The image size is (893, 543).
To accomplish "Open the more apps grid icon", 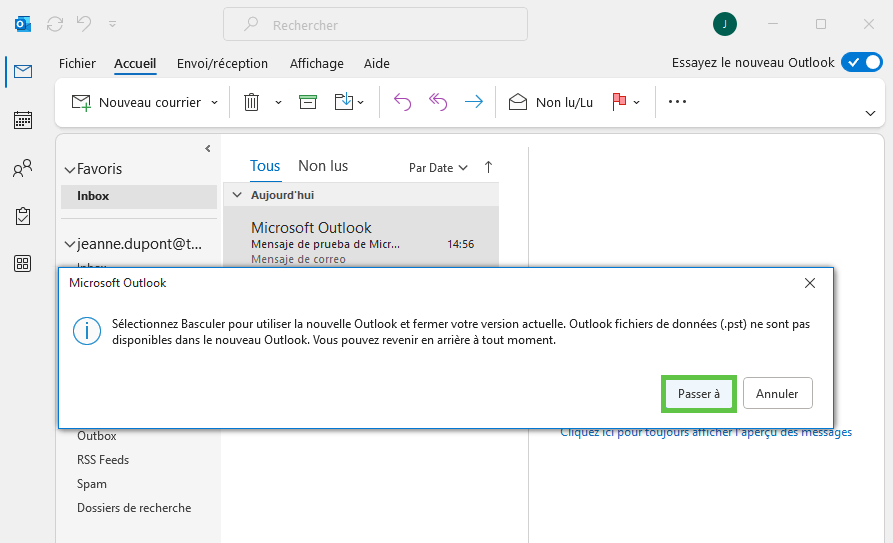I will [x=23, y=264].
